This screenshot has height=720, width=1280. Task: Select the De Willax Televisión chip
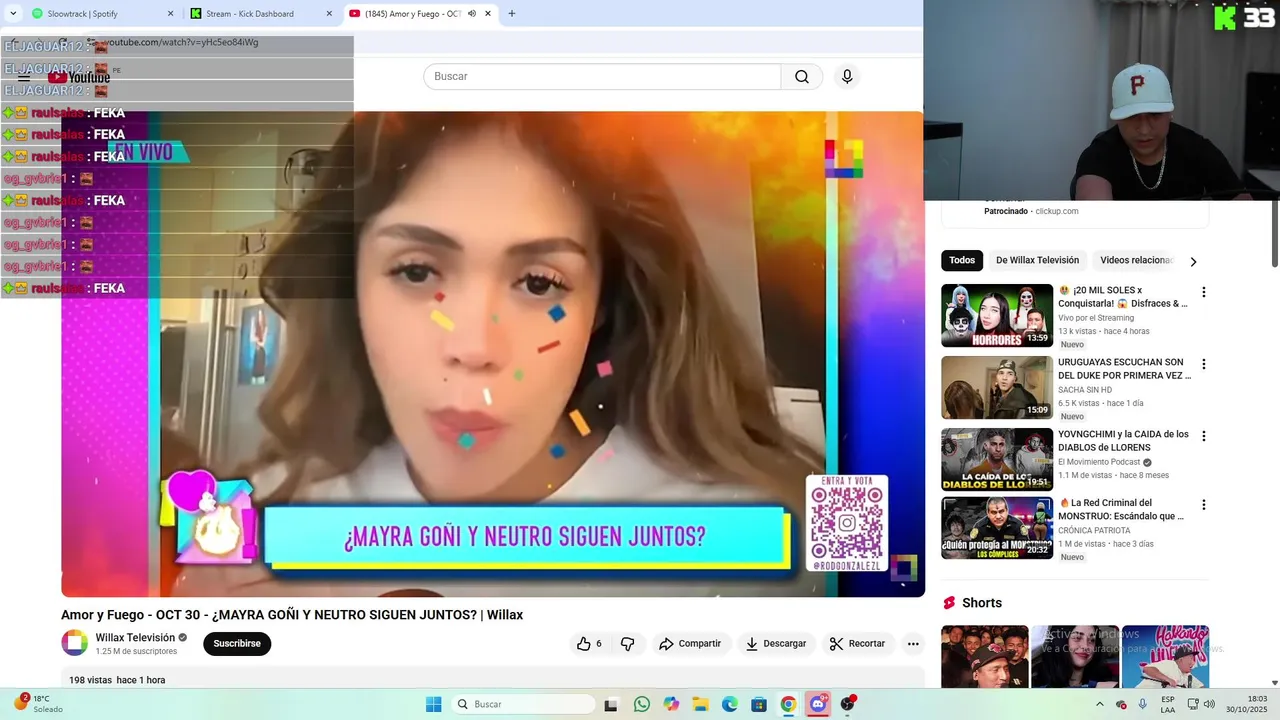pos(1037,260)
